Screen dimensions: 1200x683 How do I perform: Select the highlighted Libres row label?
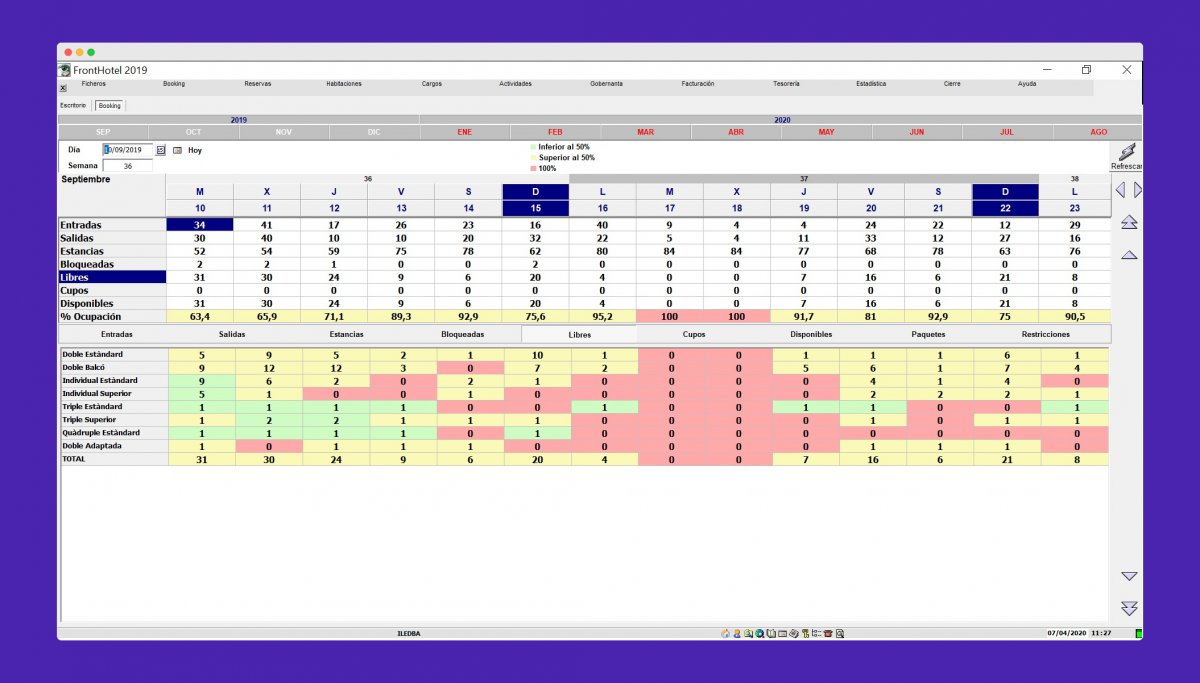coord(111,277)
